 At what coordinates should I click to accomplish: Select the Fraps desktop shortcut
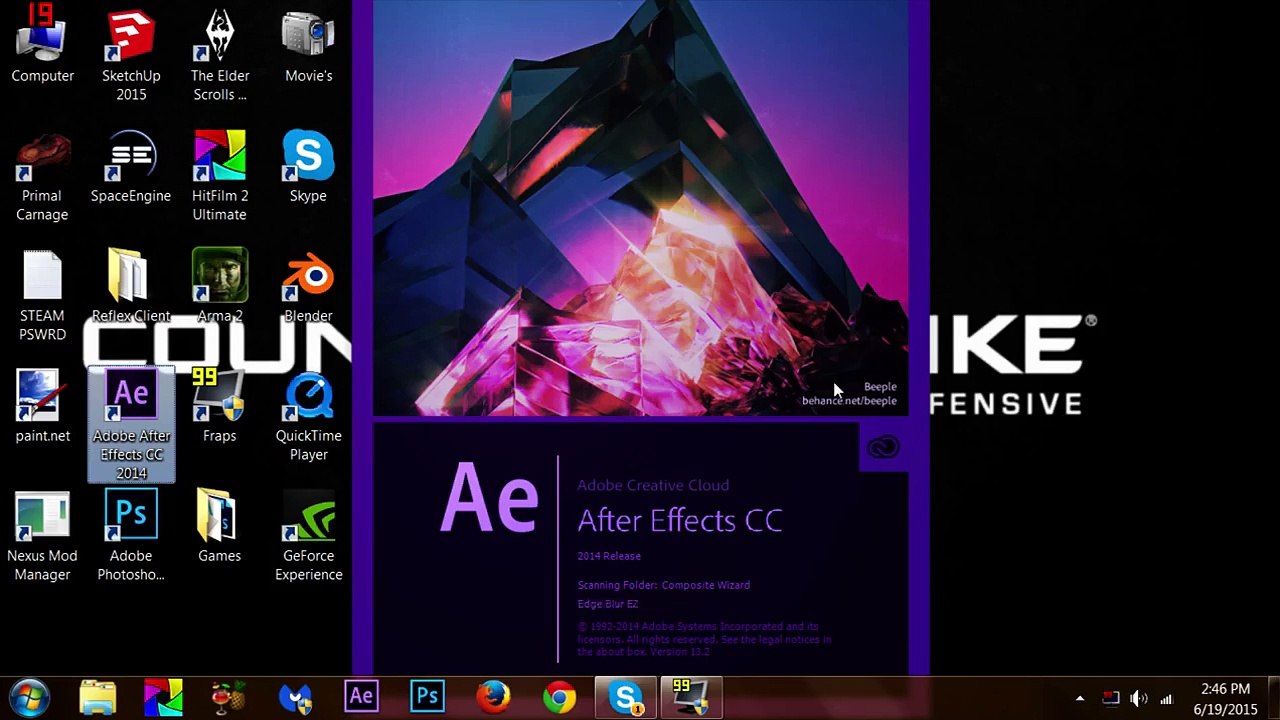(x=220, y=406)
